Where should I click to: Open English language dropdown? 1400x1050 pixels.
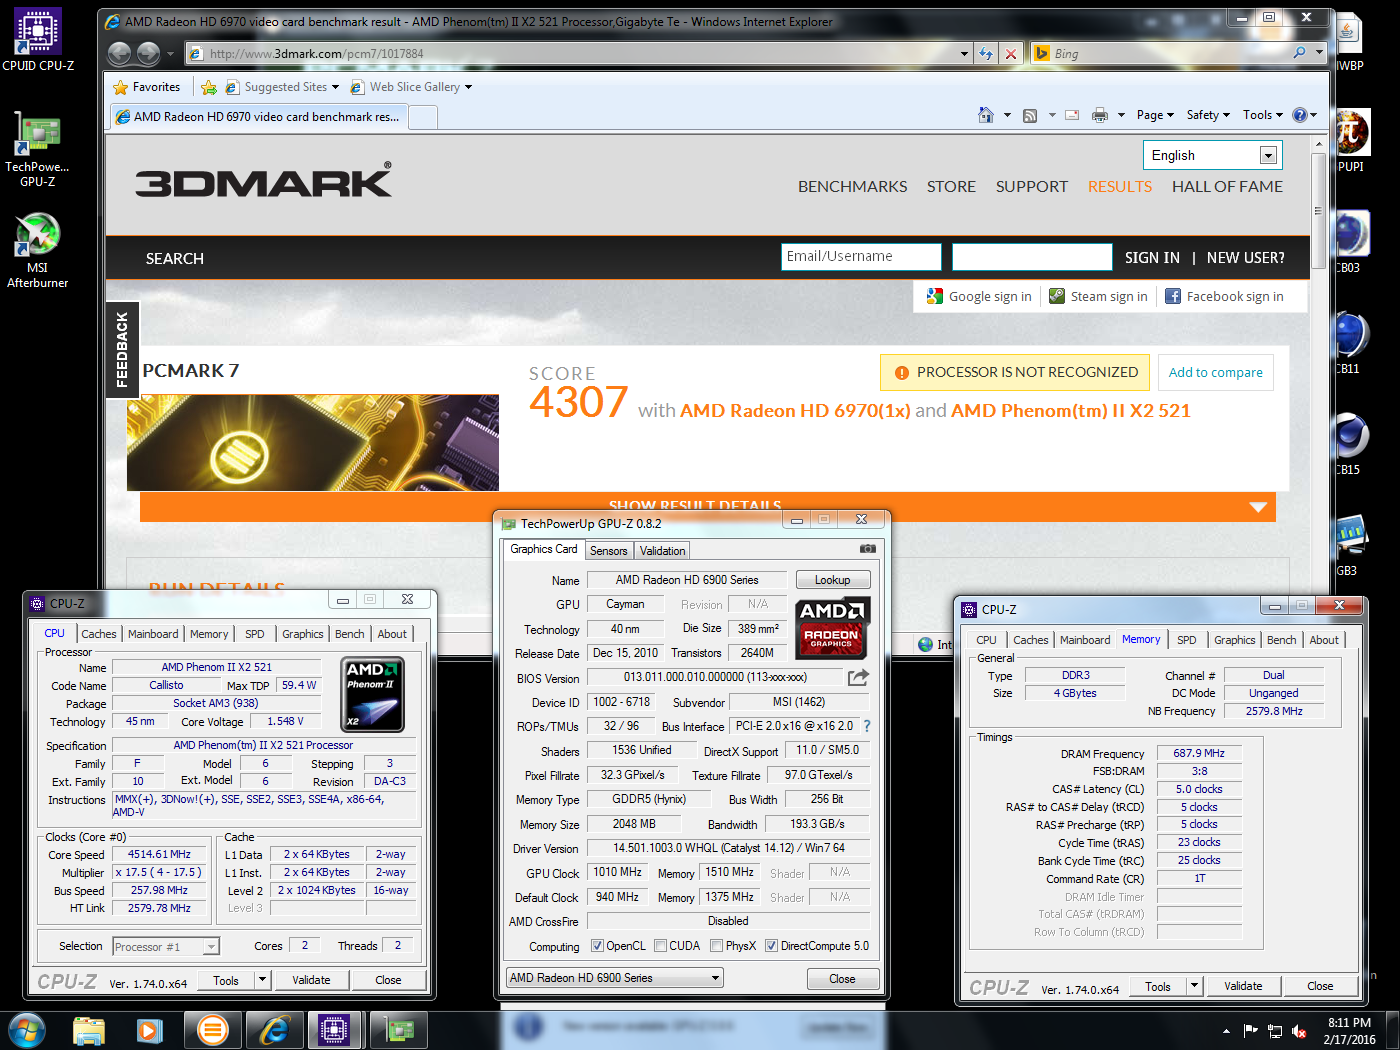click(x=1212, y=155)
